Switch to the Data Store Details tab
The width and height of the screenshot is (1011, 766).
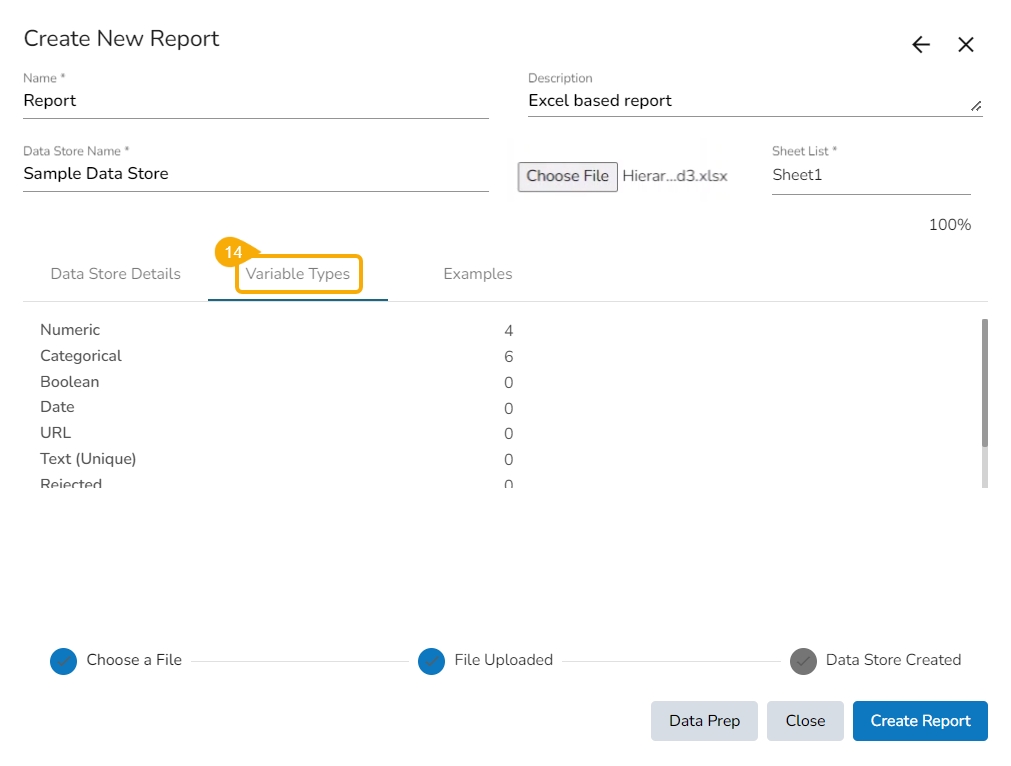[116, 274]
